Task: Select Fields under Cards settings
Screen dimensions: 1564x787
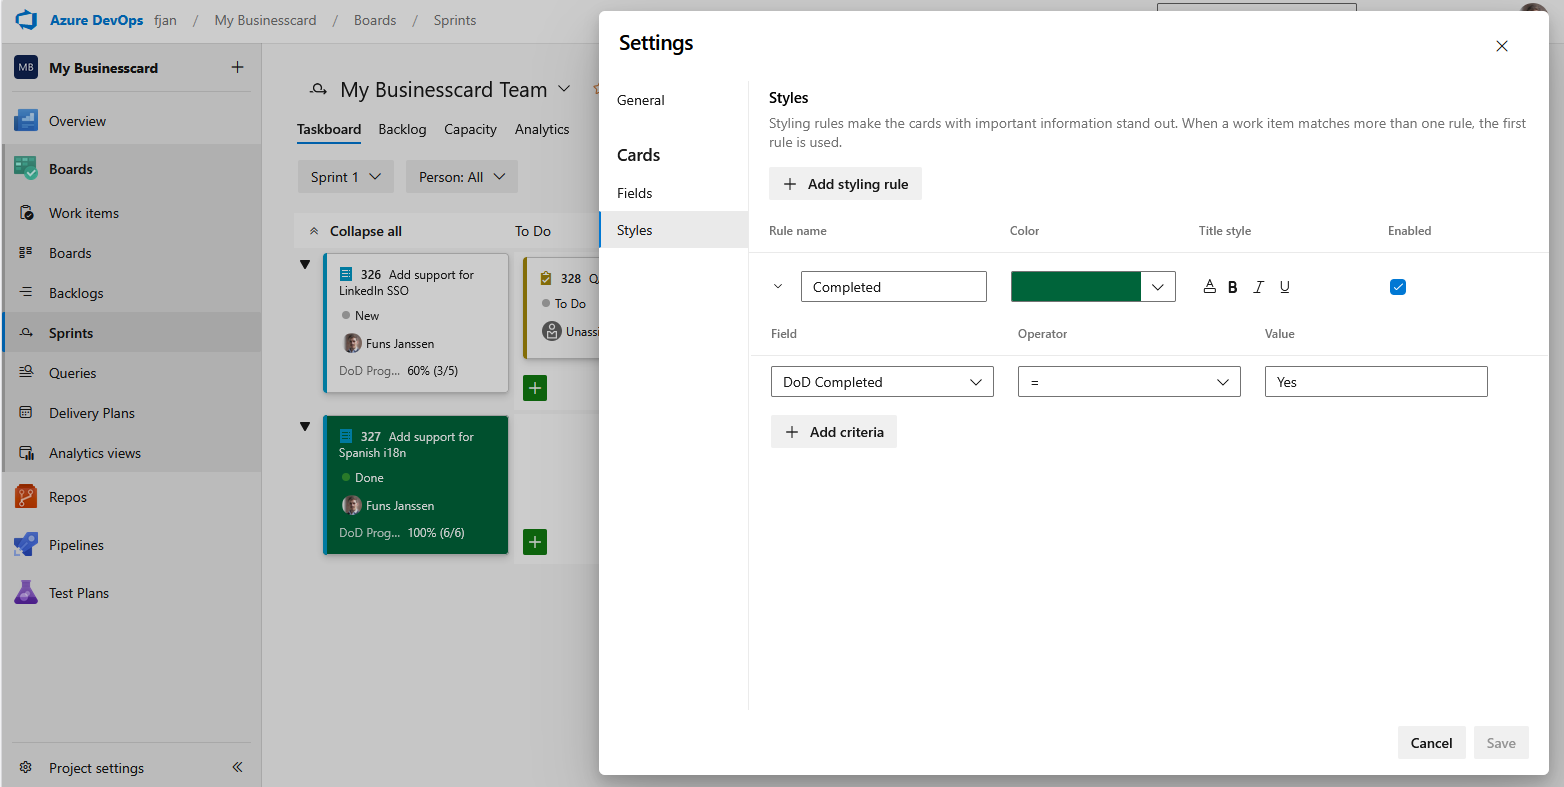Action: tap(635, 193)
